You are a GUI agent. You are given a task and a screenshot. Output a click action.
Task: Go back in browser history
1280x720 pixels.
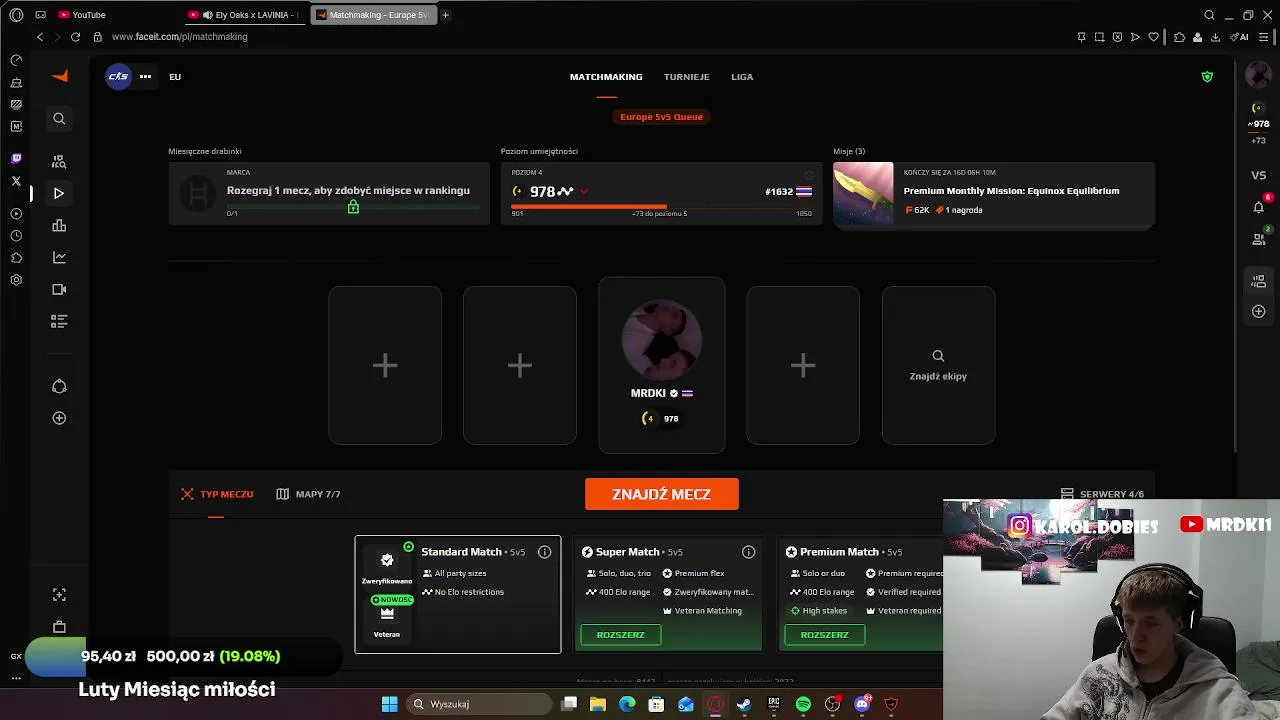40,37
